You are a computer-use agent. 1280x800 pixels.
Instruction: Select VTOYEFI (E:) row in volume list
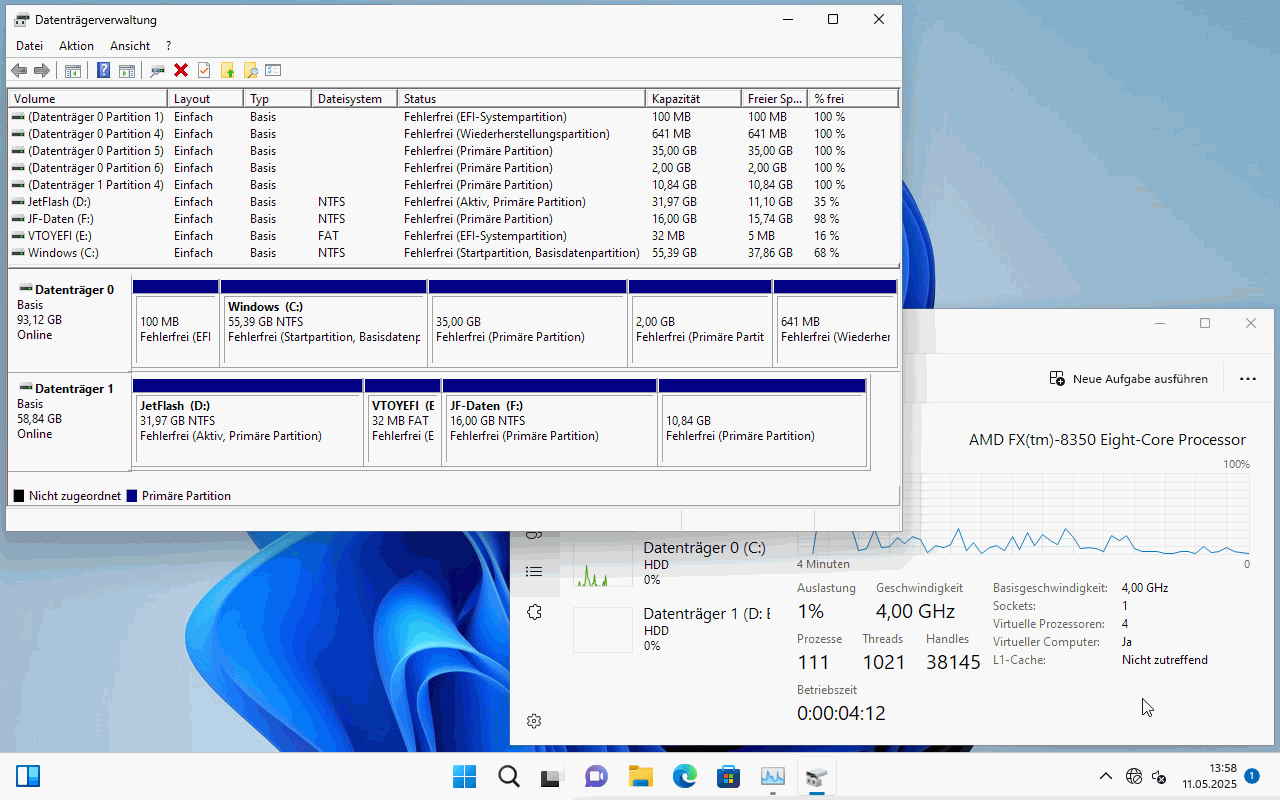coord(454,236)
